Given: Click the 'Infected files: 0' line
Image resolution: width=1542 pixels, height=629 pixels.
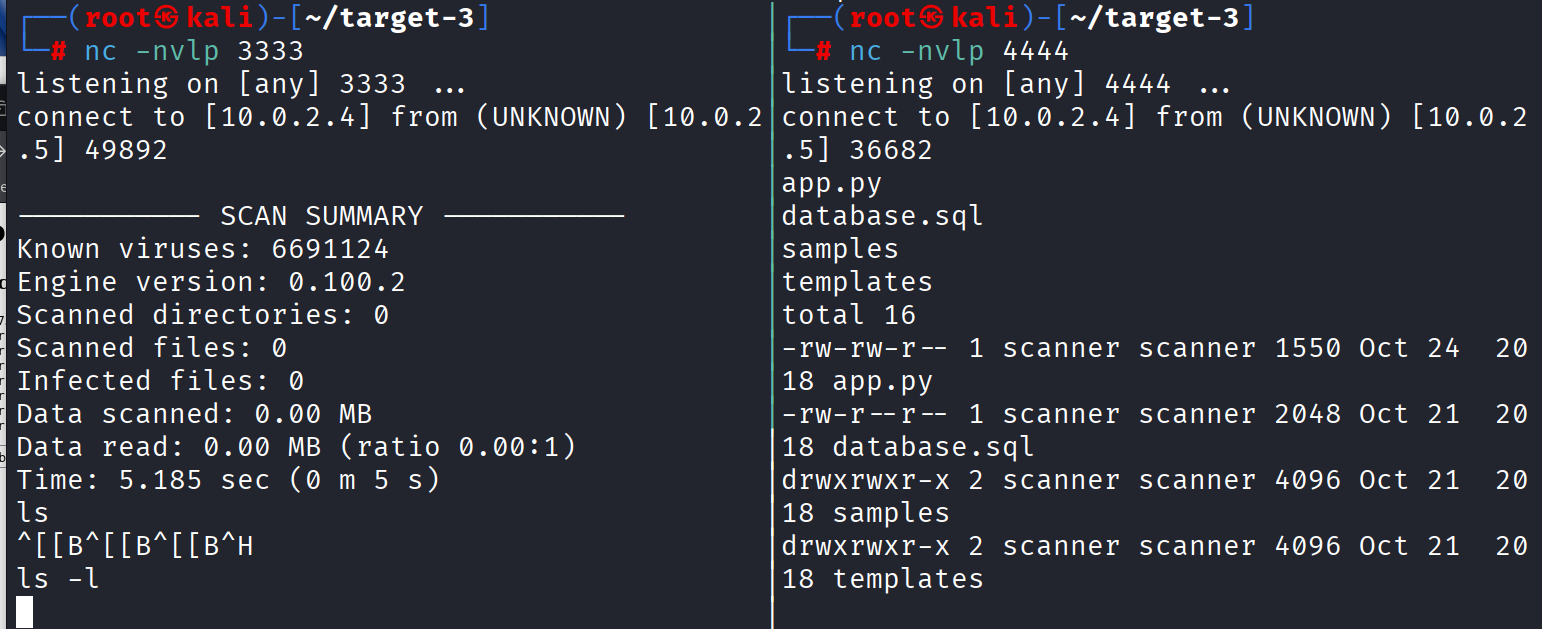Looking at the screenshot, I should tap(160, 381).
